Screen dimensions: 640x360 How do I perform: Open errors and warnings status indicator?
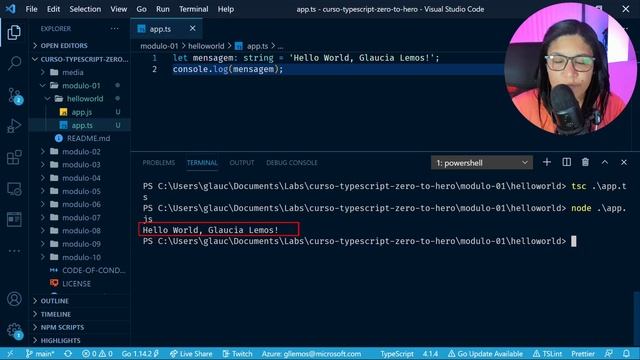tap(97, 354)
